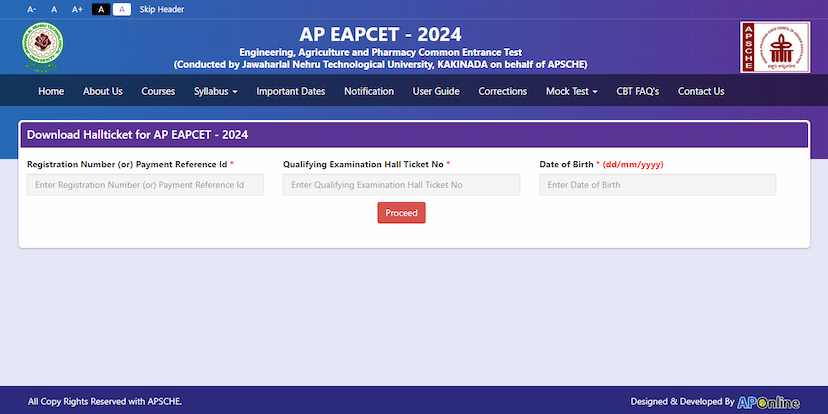Viewport: 828px width, 414px height.
Task: Decrease font size with A- button
Action: (x=32, y=10)
